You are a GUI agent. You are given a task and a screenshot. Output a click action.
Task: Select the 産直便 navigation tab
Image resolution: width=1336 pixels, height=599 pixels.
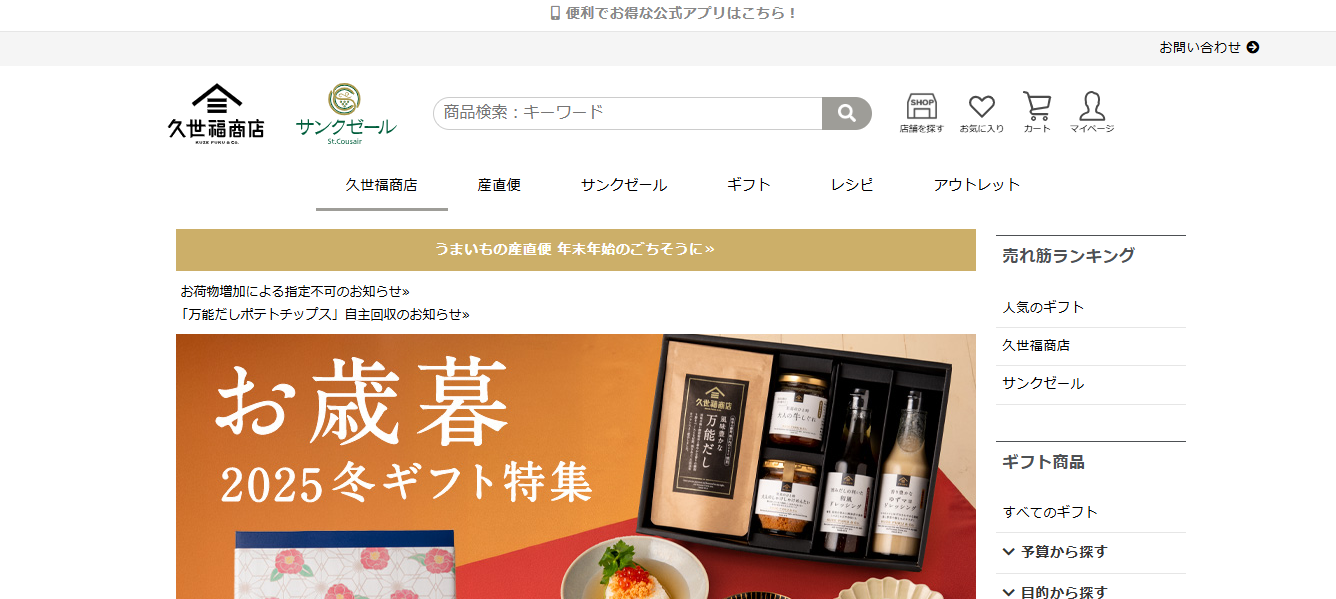(x=499, y=185)
